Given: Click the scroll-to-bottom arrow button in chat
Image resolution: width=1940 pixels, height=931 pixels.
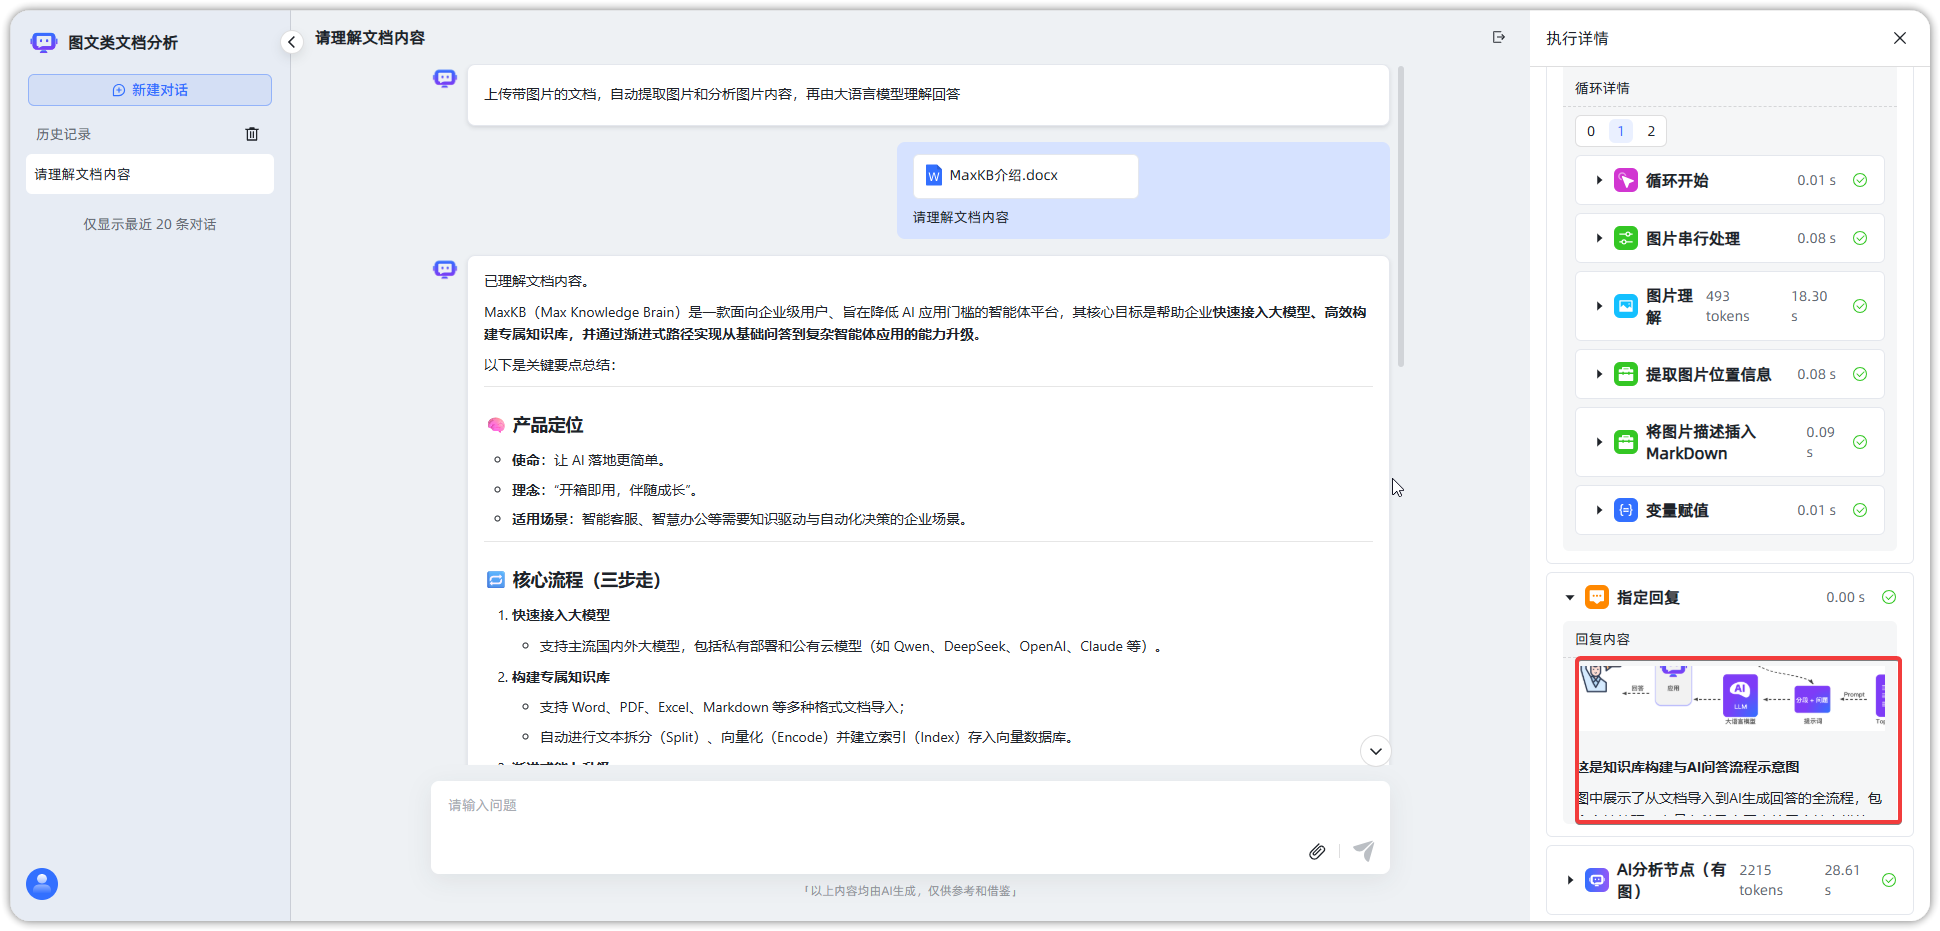Looking at the screenshot, I should pyautogui.click(x=1375, y=751).
